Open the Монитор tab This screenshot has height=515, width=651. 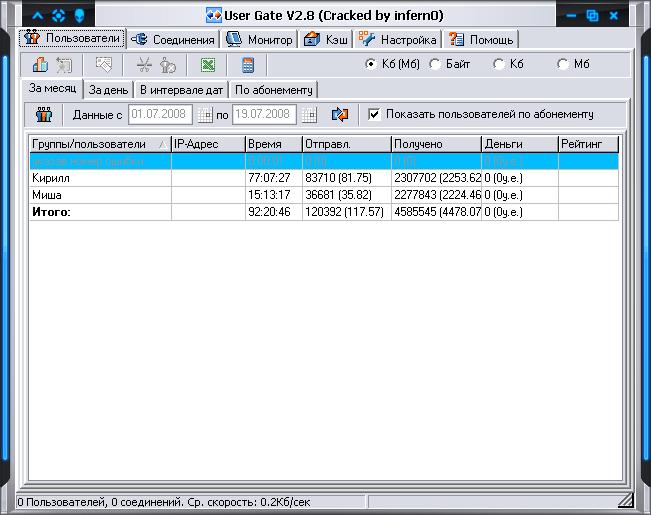coord(259,39)
